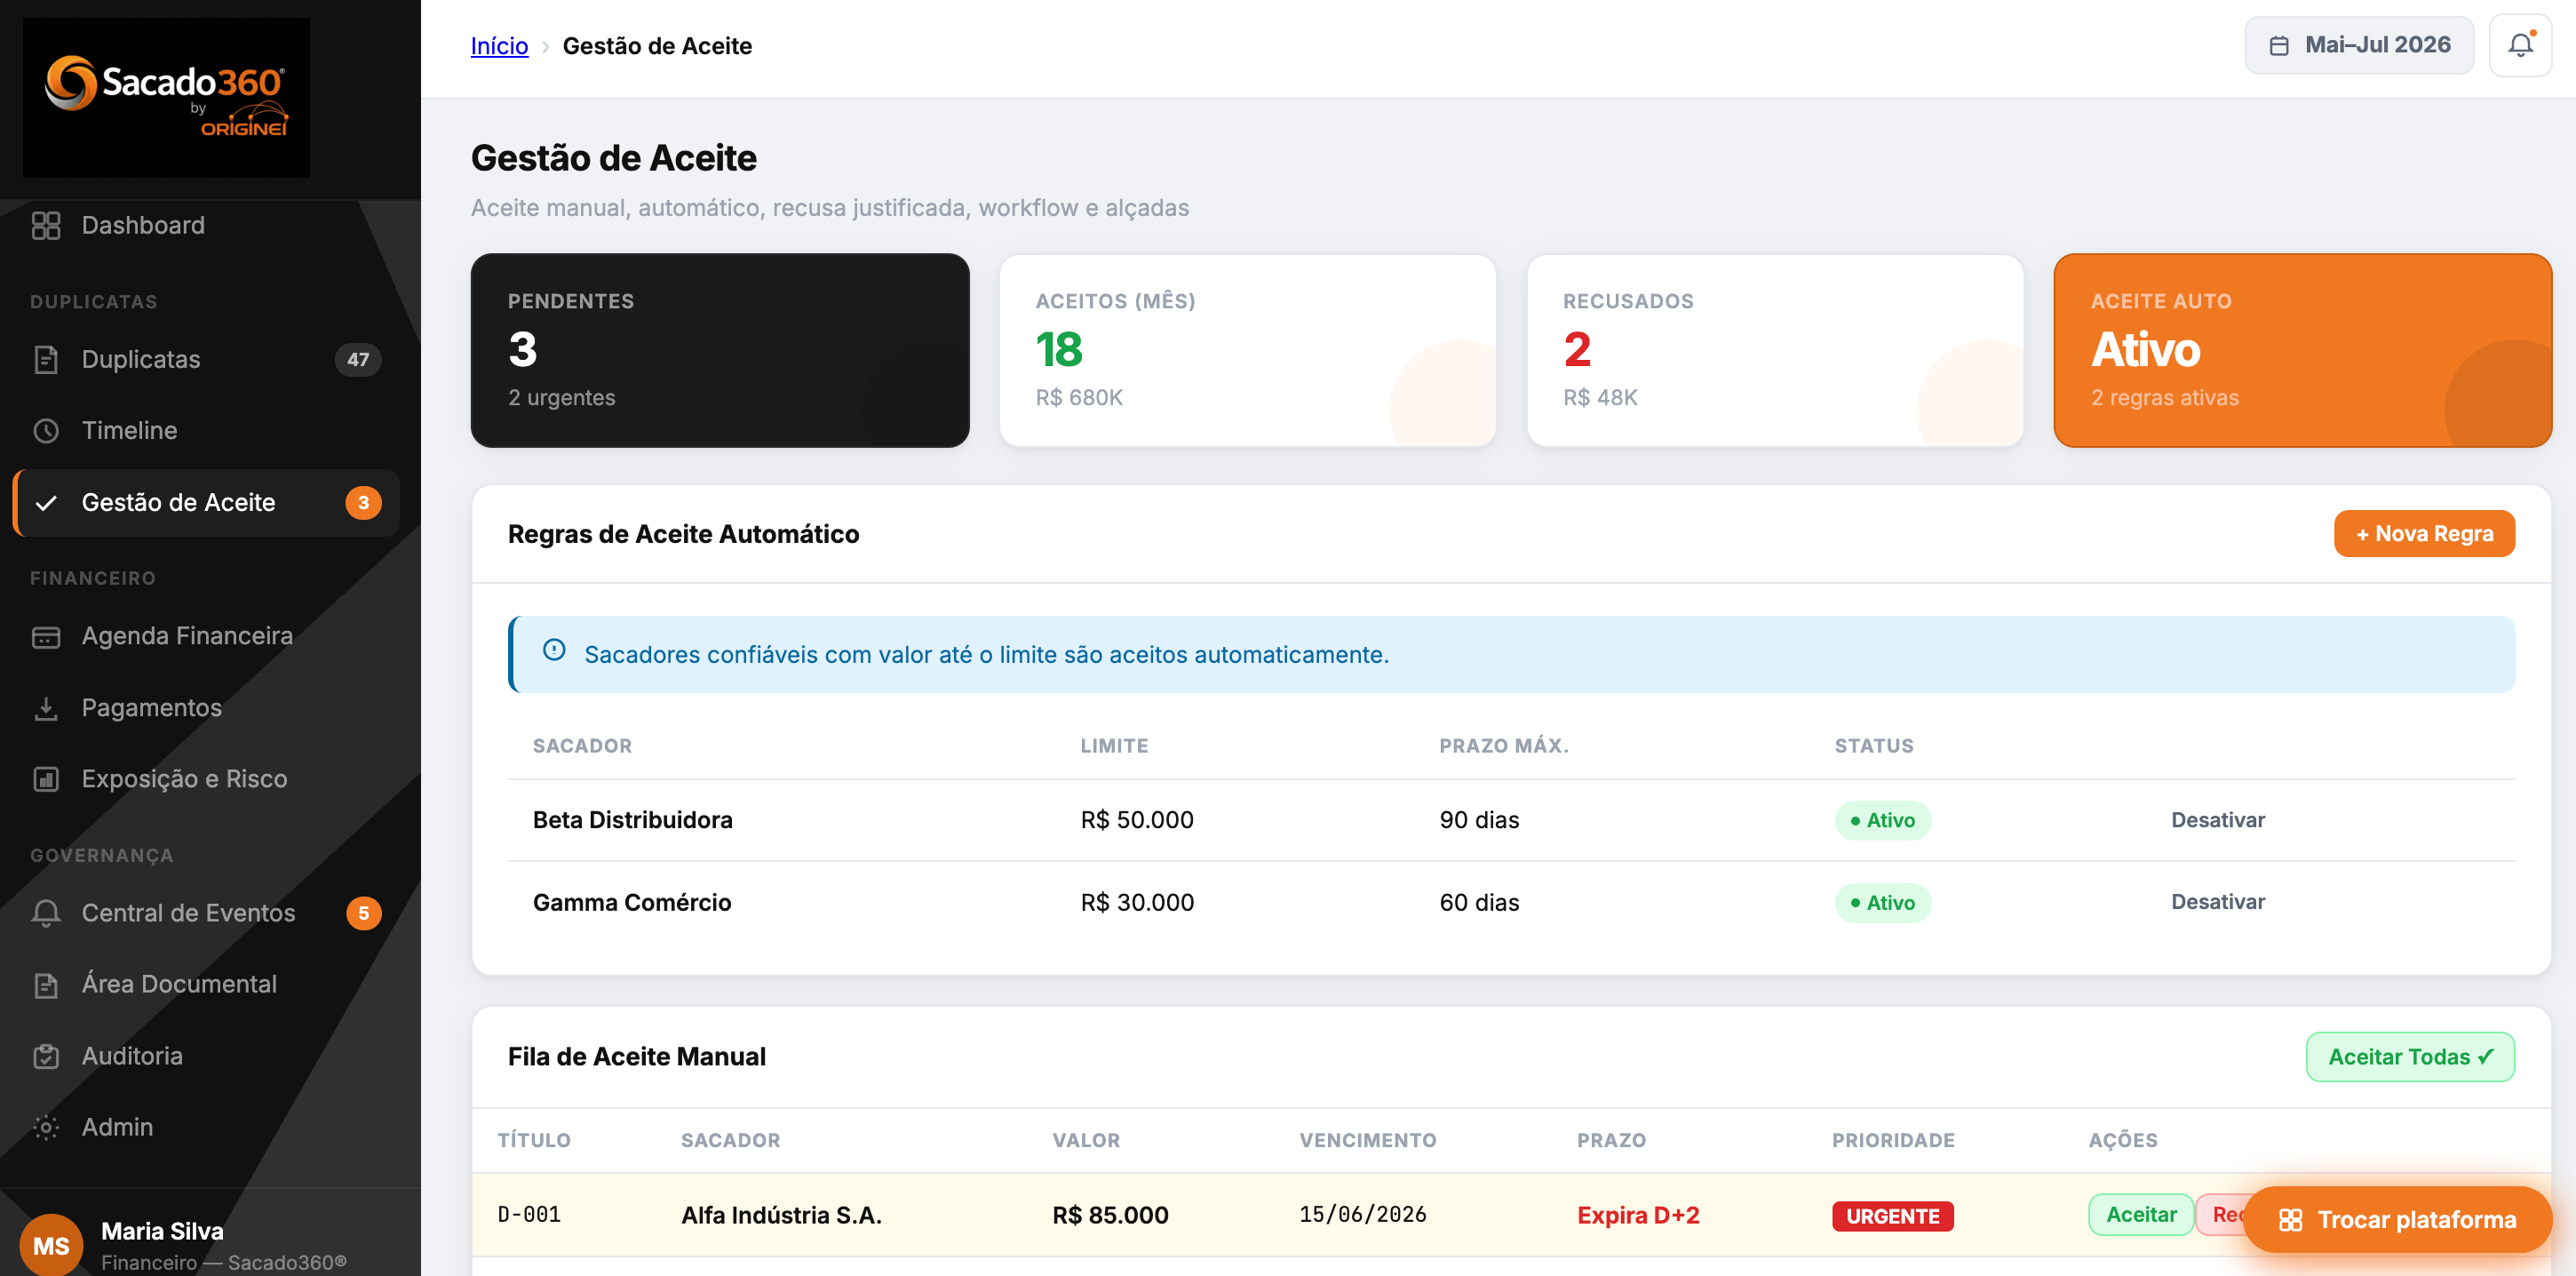
Task: Select Agenda Financeira in the sidebar
Action: (205, 636)
